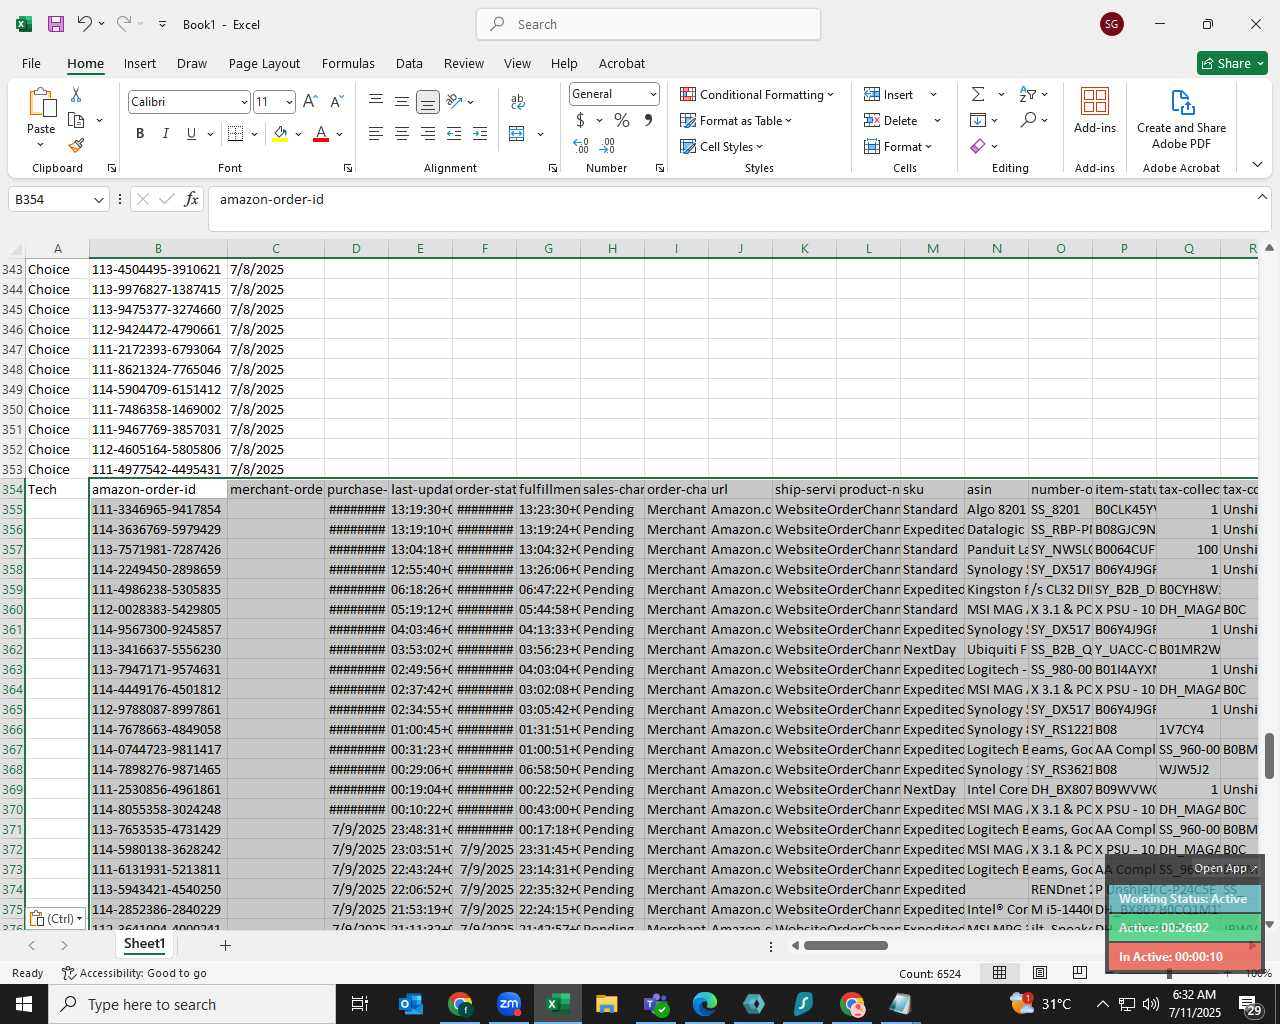This screenshot has width=1280, height=1024.
Task: Toggle Italic formatting
Action: point(165,133)
